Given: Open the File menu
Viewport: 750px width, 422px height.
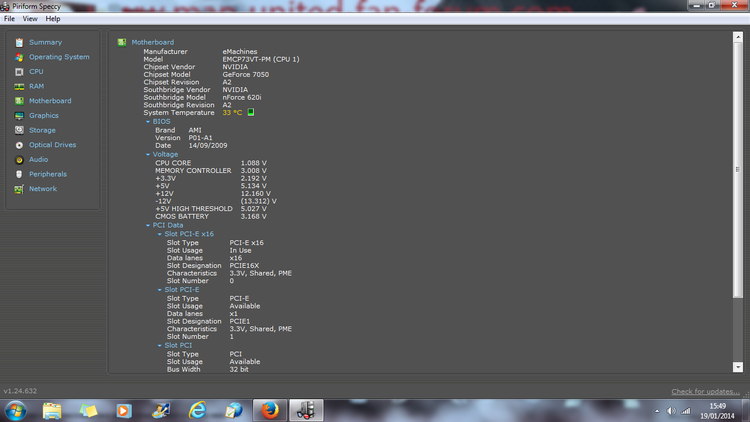Looking at the screenshot, I should tap(9, 19).
